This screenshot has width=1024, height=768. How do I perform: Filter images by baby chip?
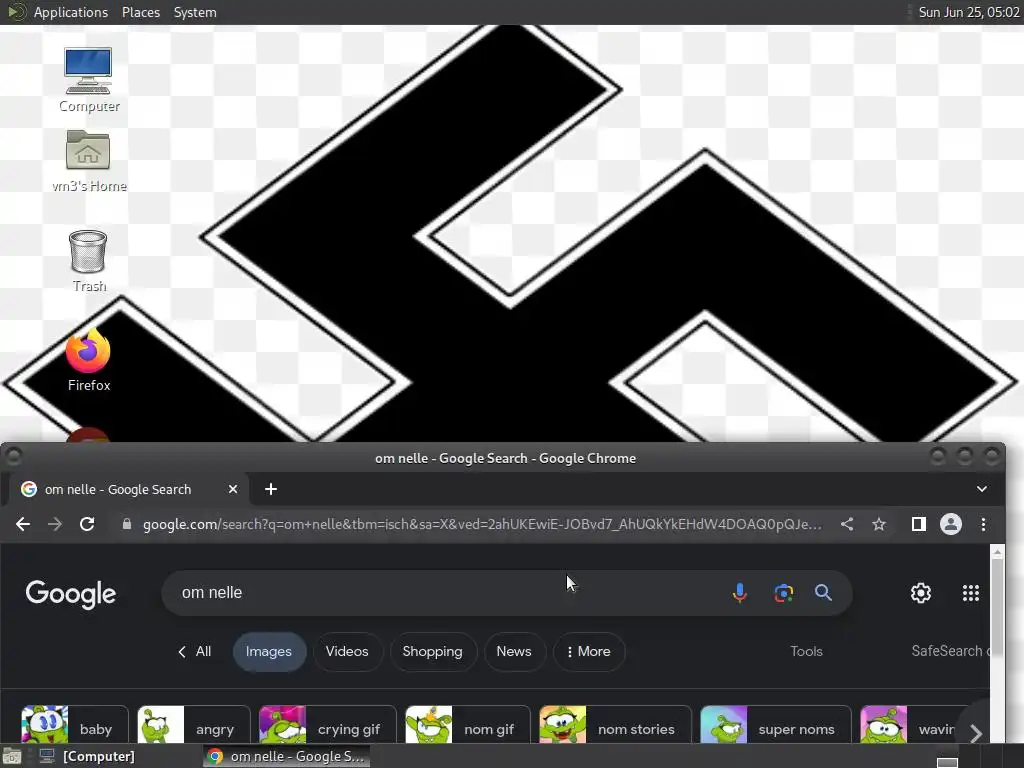click(74, 725)
